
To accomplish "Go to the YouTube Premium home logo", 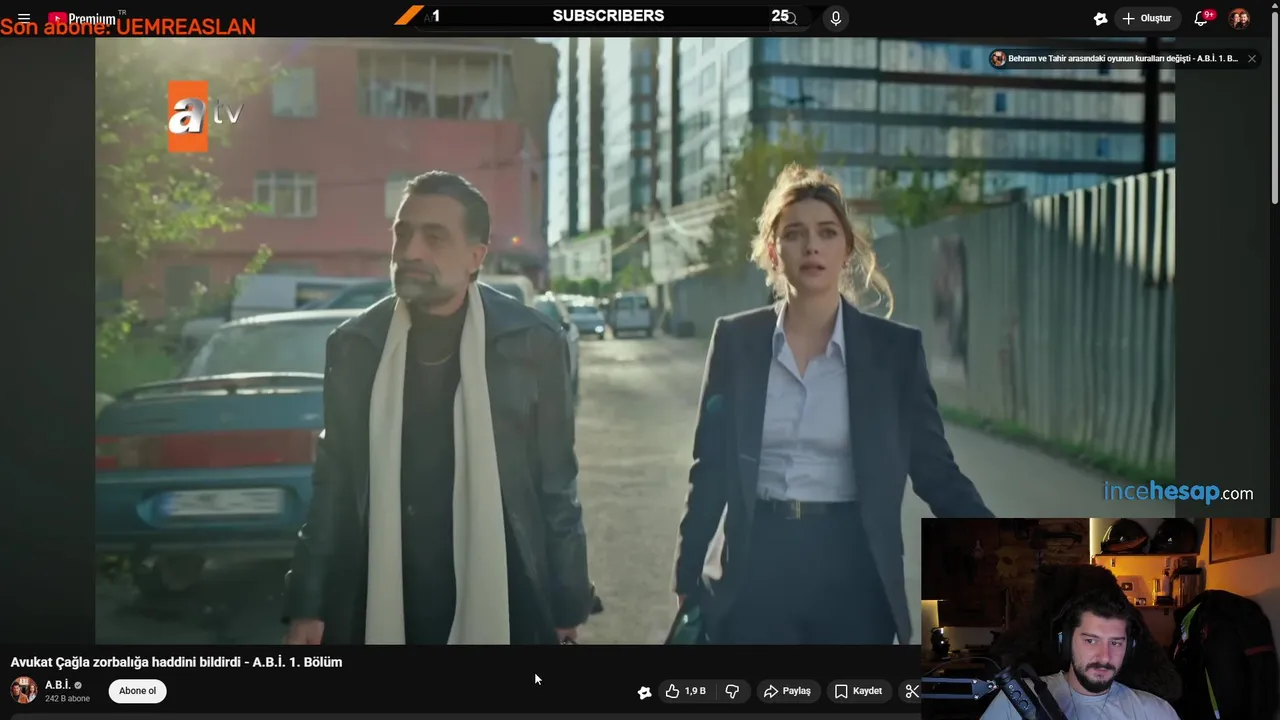I will (x=84, y=18).
